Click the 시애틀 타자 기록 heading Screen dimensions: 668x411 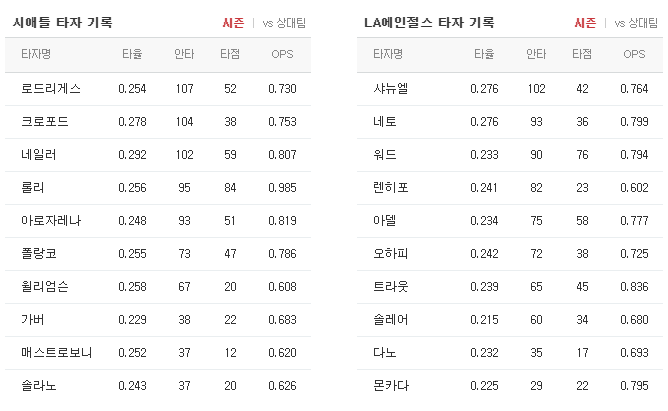point(63,23)
